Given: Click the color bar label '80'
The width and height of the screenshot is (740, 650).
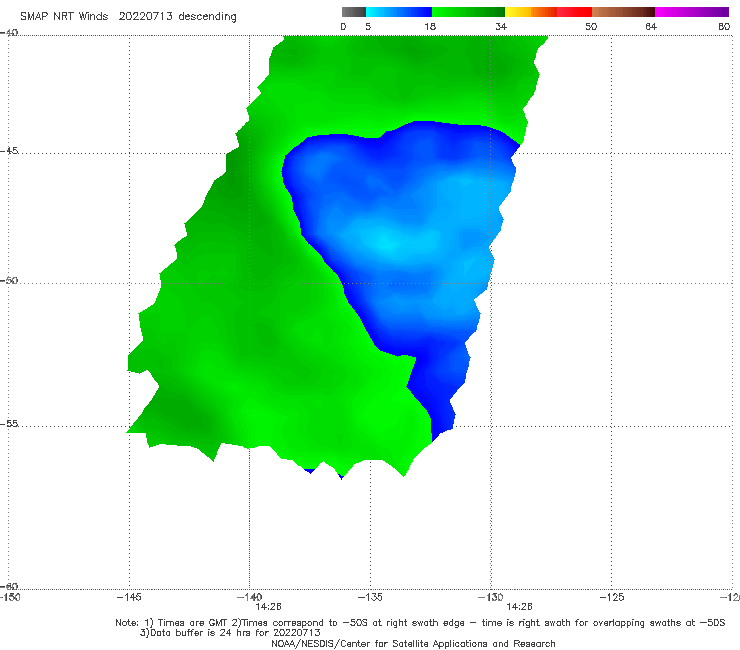Looking at the screenshot, I should click(724, 26).
